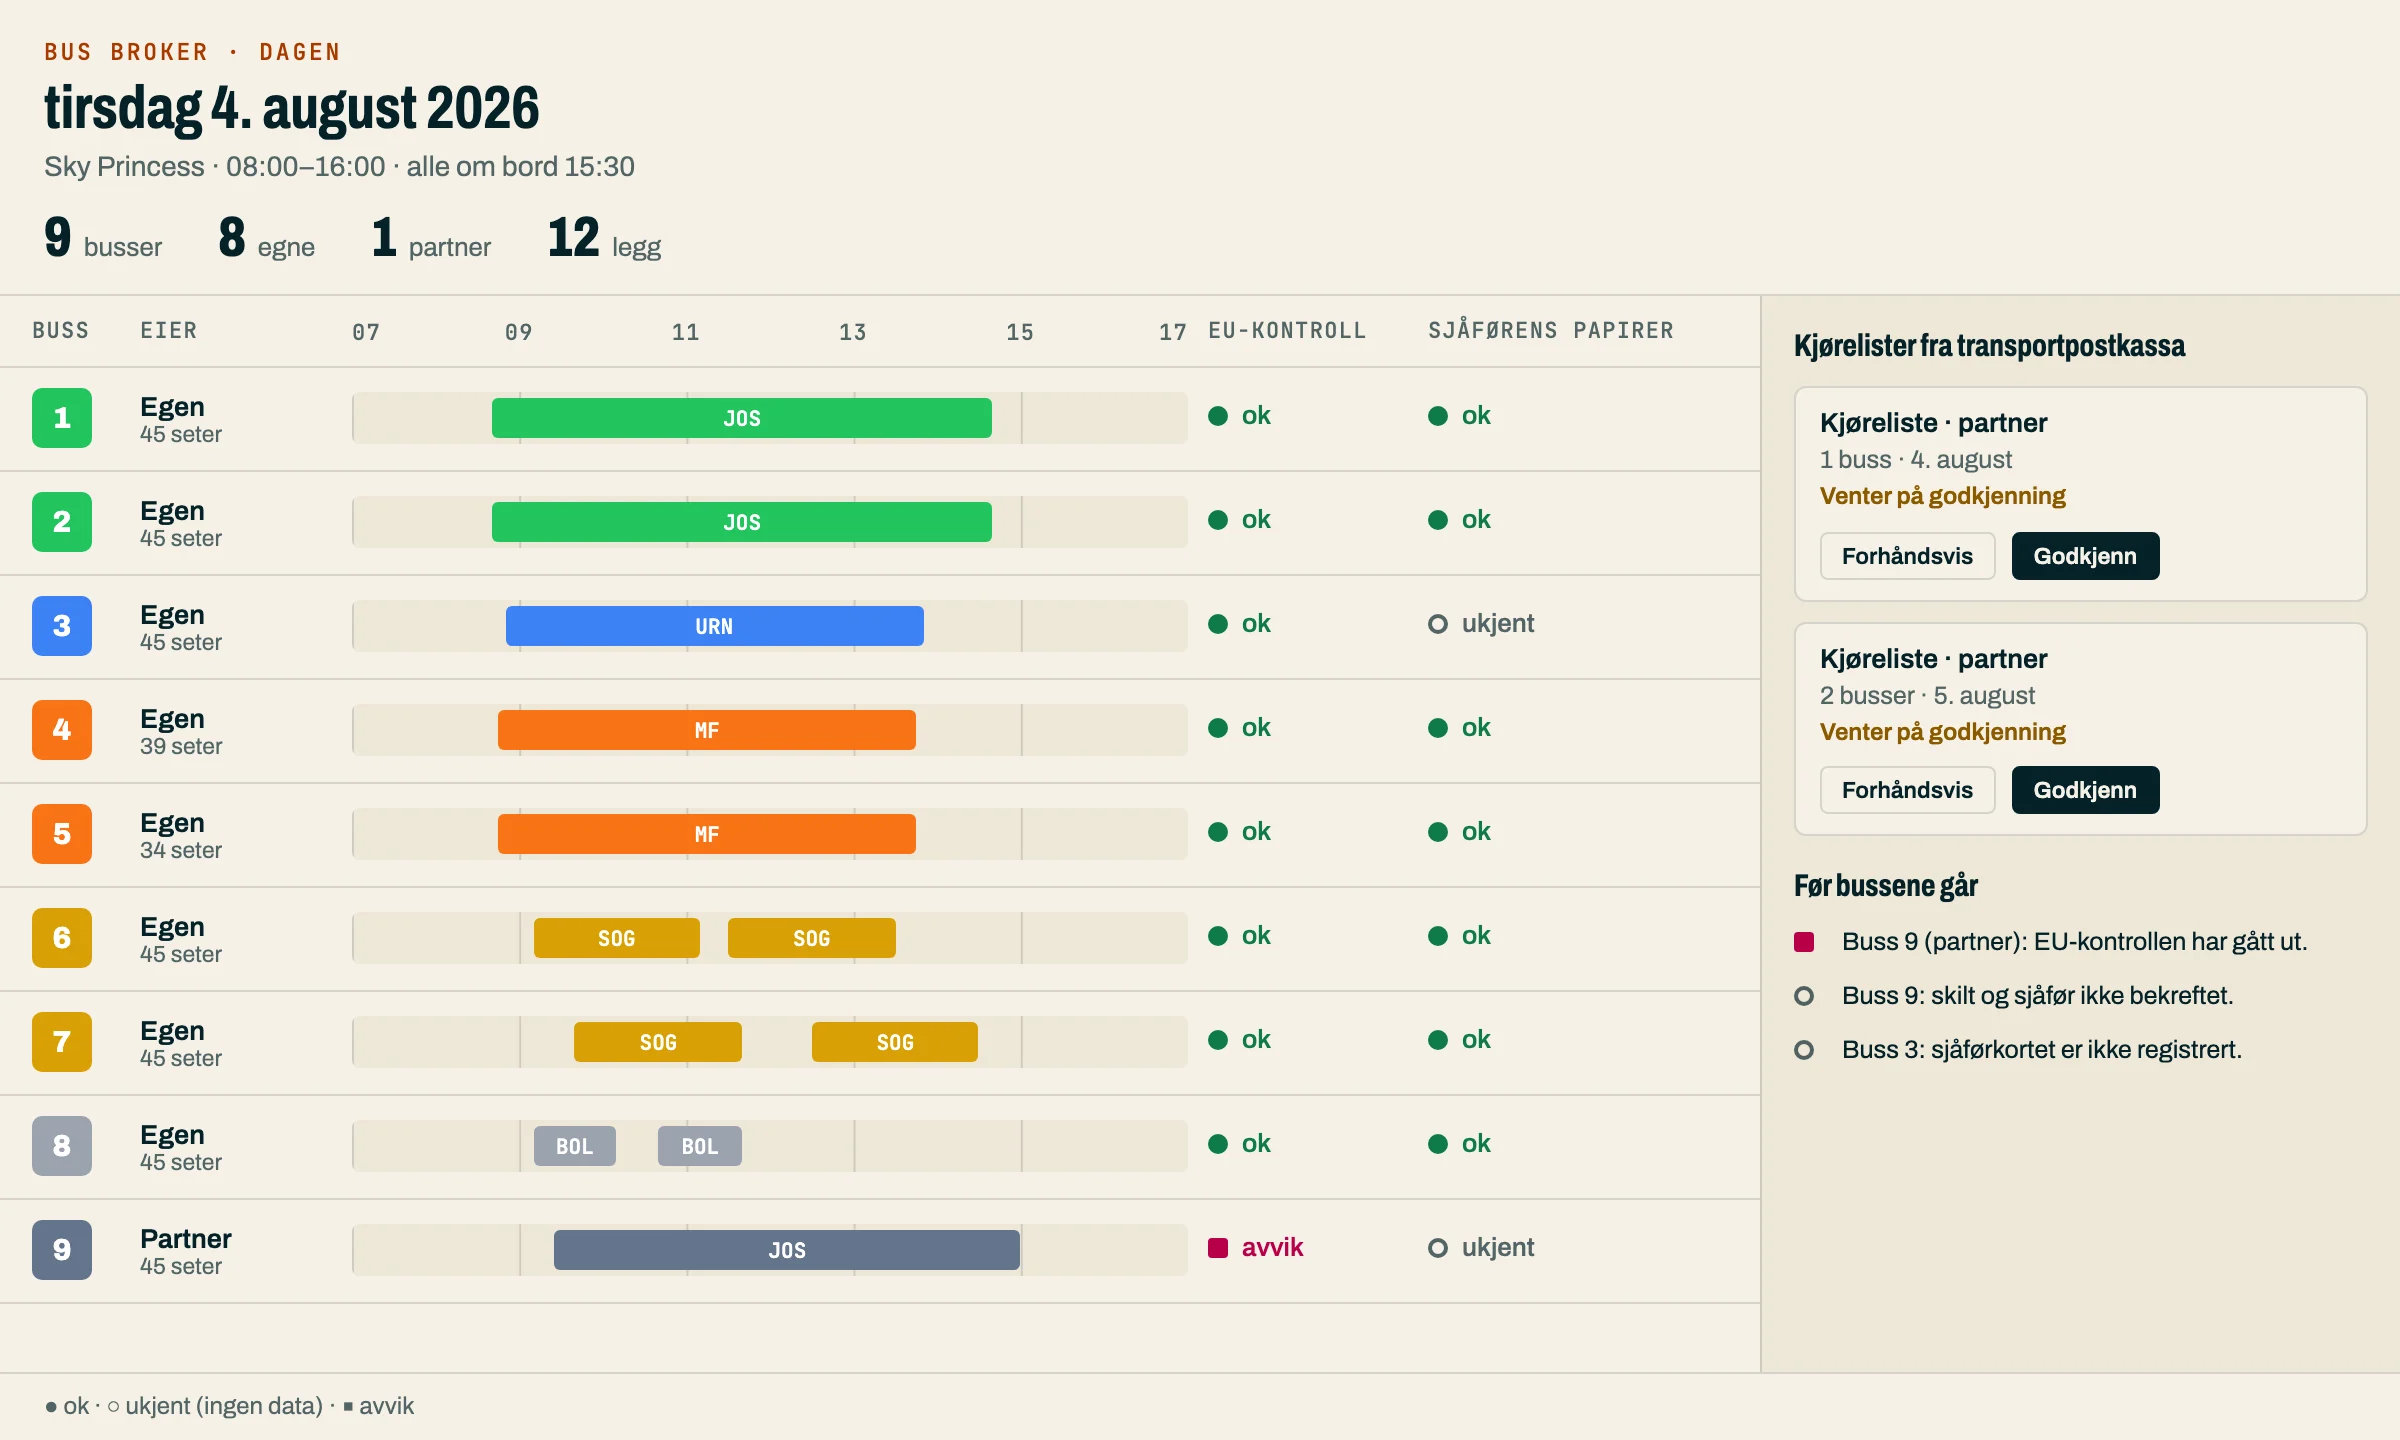Click the '12 legg' summary stat

(x=605, y=239)
